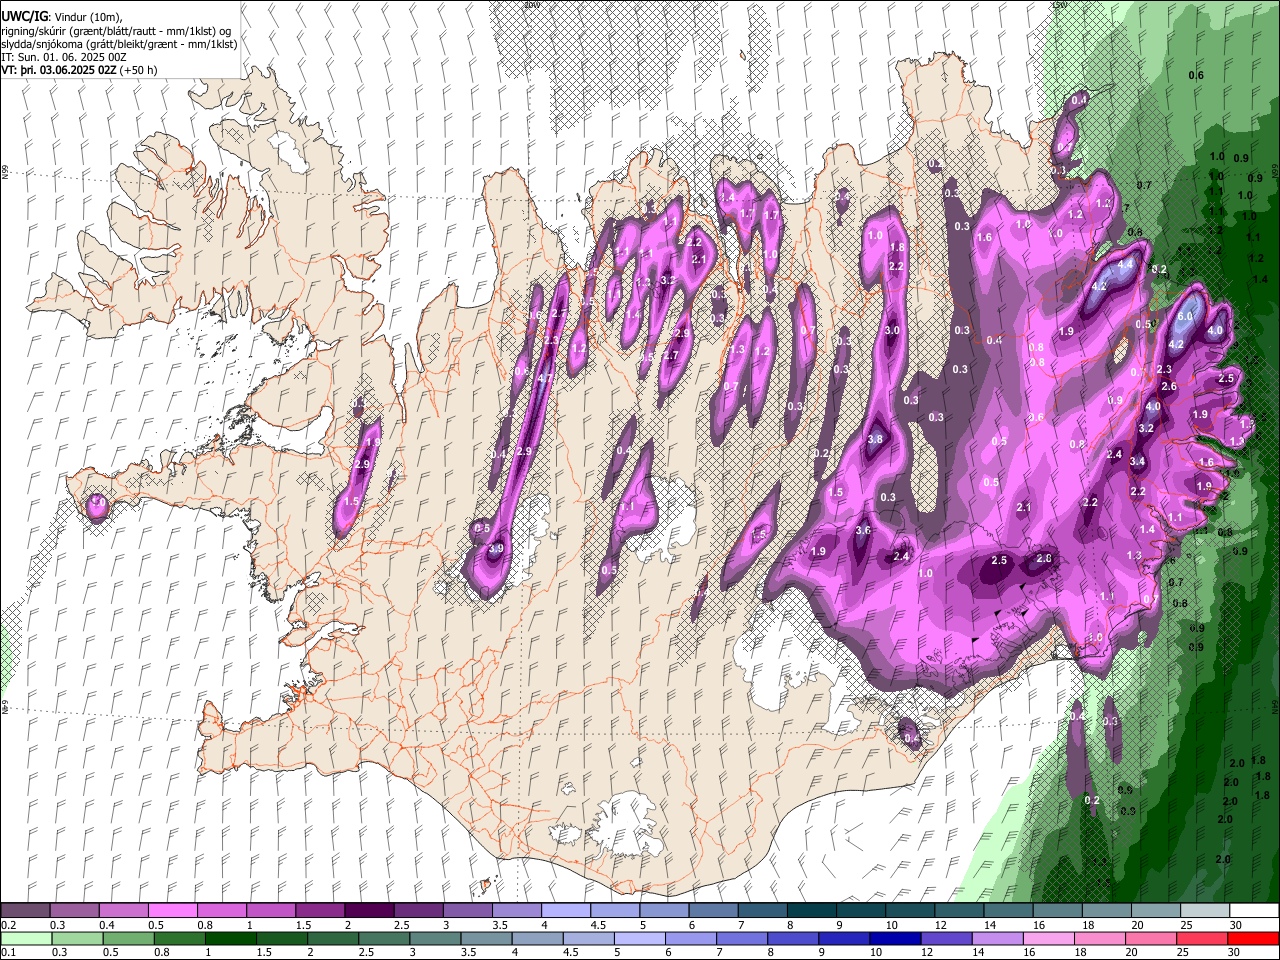The height and width of the screenshot is (960, 1280).
Task: Click the '25' label on the lower legend scale
Action: point(1185,952)
